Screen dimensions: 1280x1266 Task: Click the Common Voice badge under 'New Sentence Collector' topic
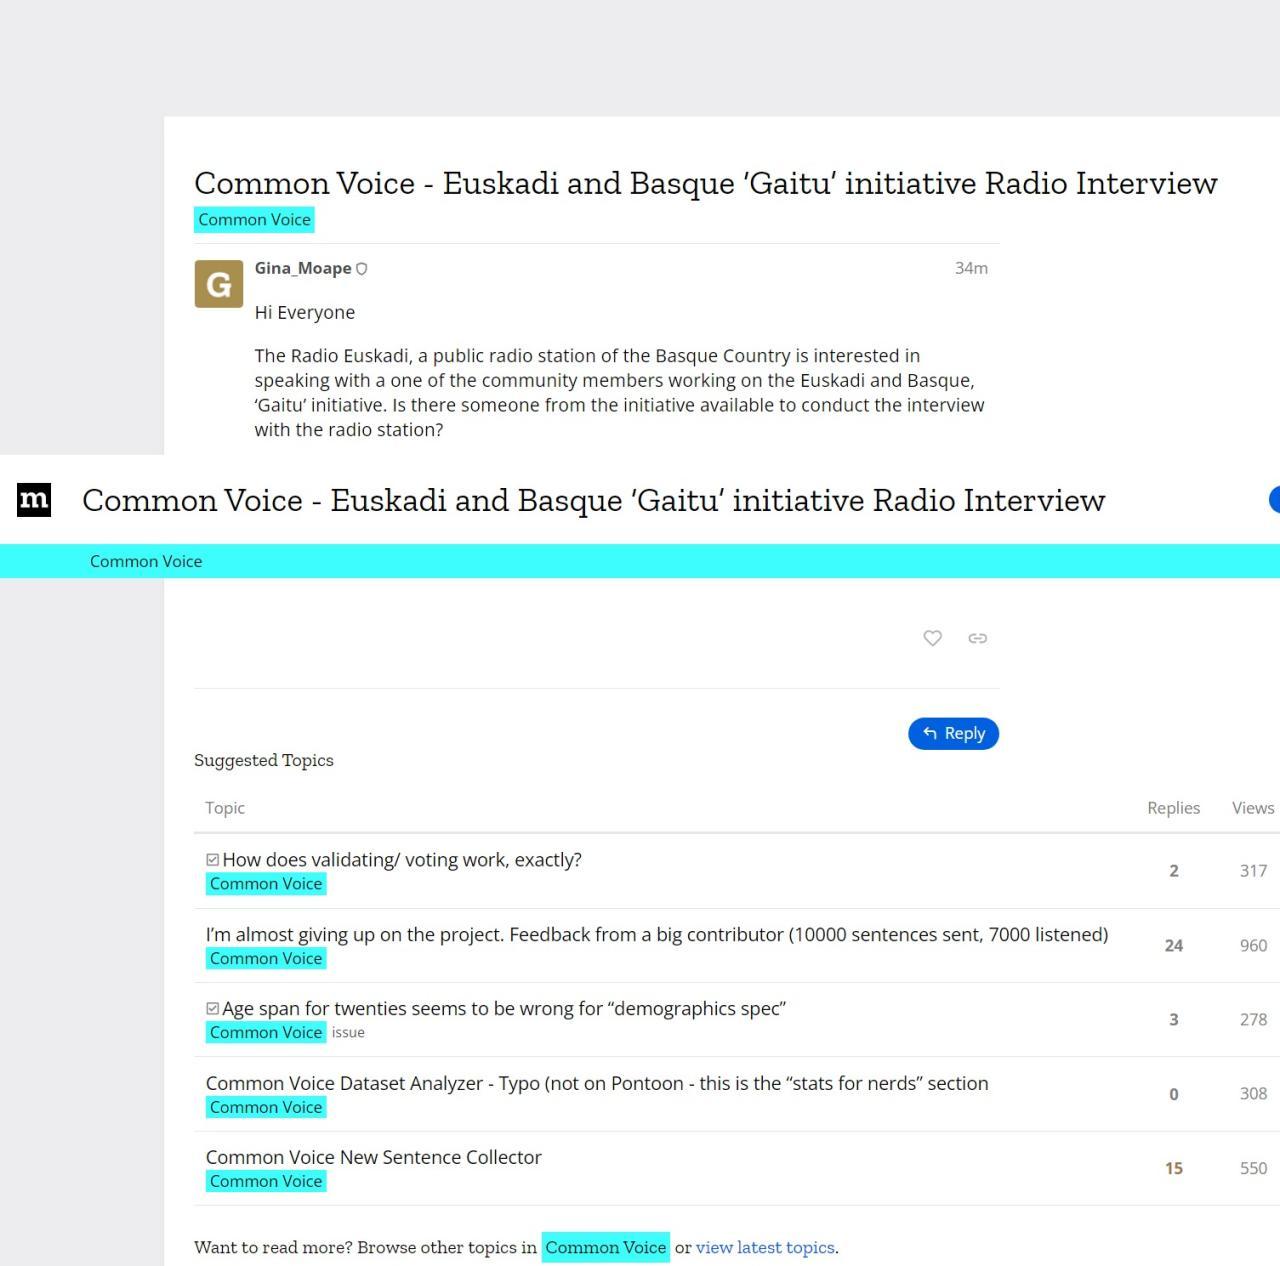tap(266, 1181)
